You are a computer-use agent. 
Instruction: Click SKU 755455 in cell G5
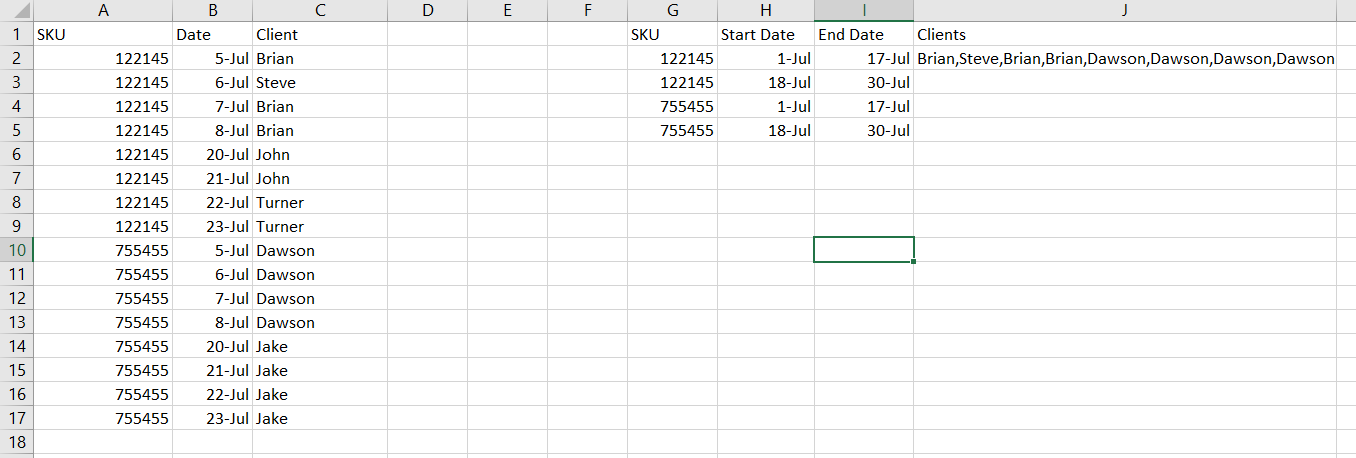coord(672,130)
